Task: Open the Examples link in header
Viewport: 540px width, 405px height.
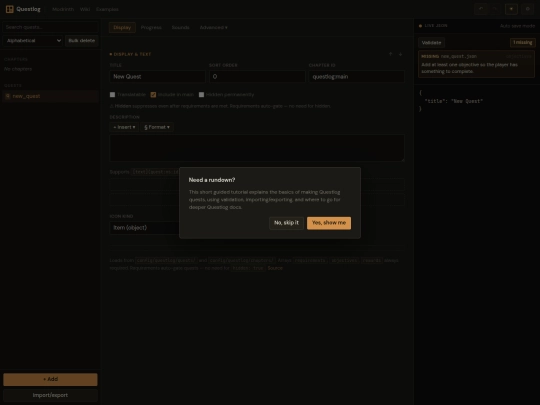Action: coord(107,9)
